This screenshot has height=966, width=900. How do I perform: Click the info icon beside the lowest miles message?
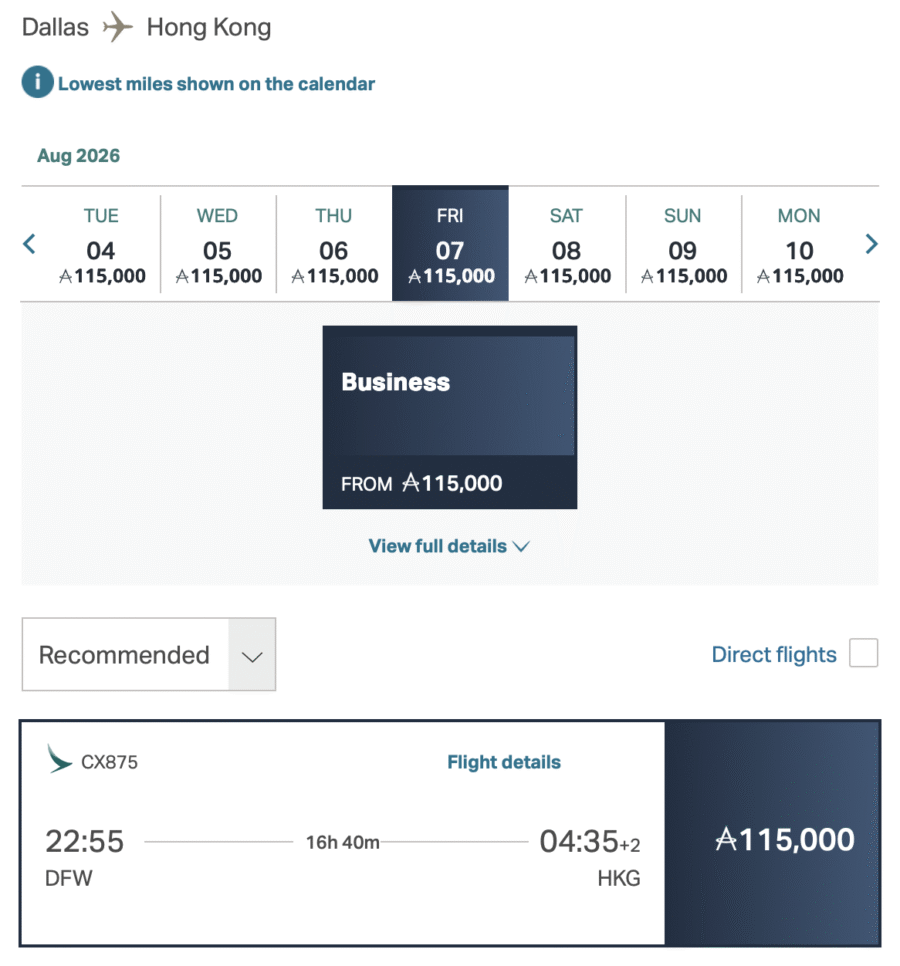pos(37,83)
